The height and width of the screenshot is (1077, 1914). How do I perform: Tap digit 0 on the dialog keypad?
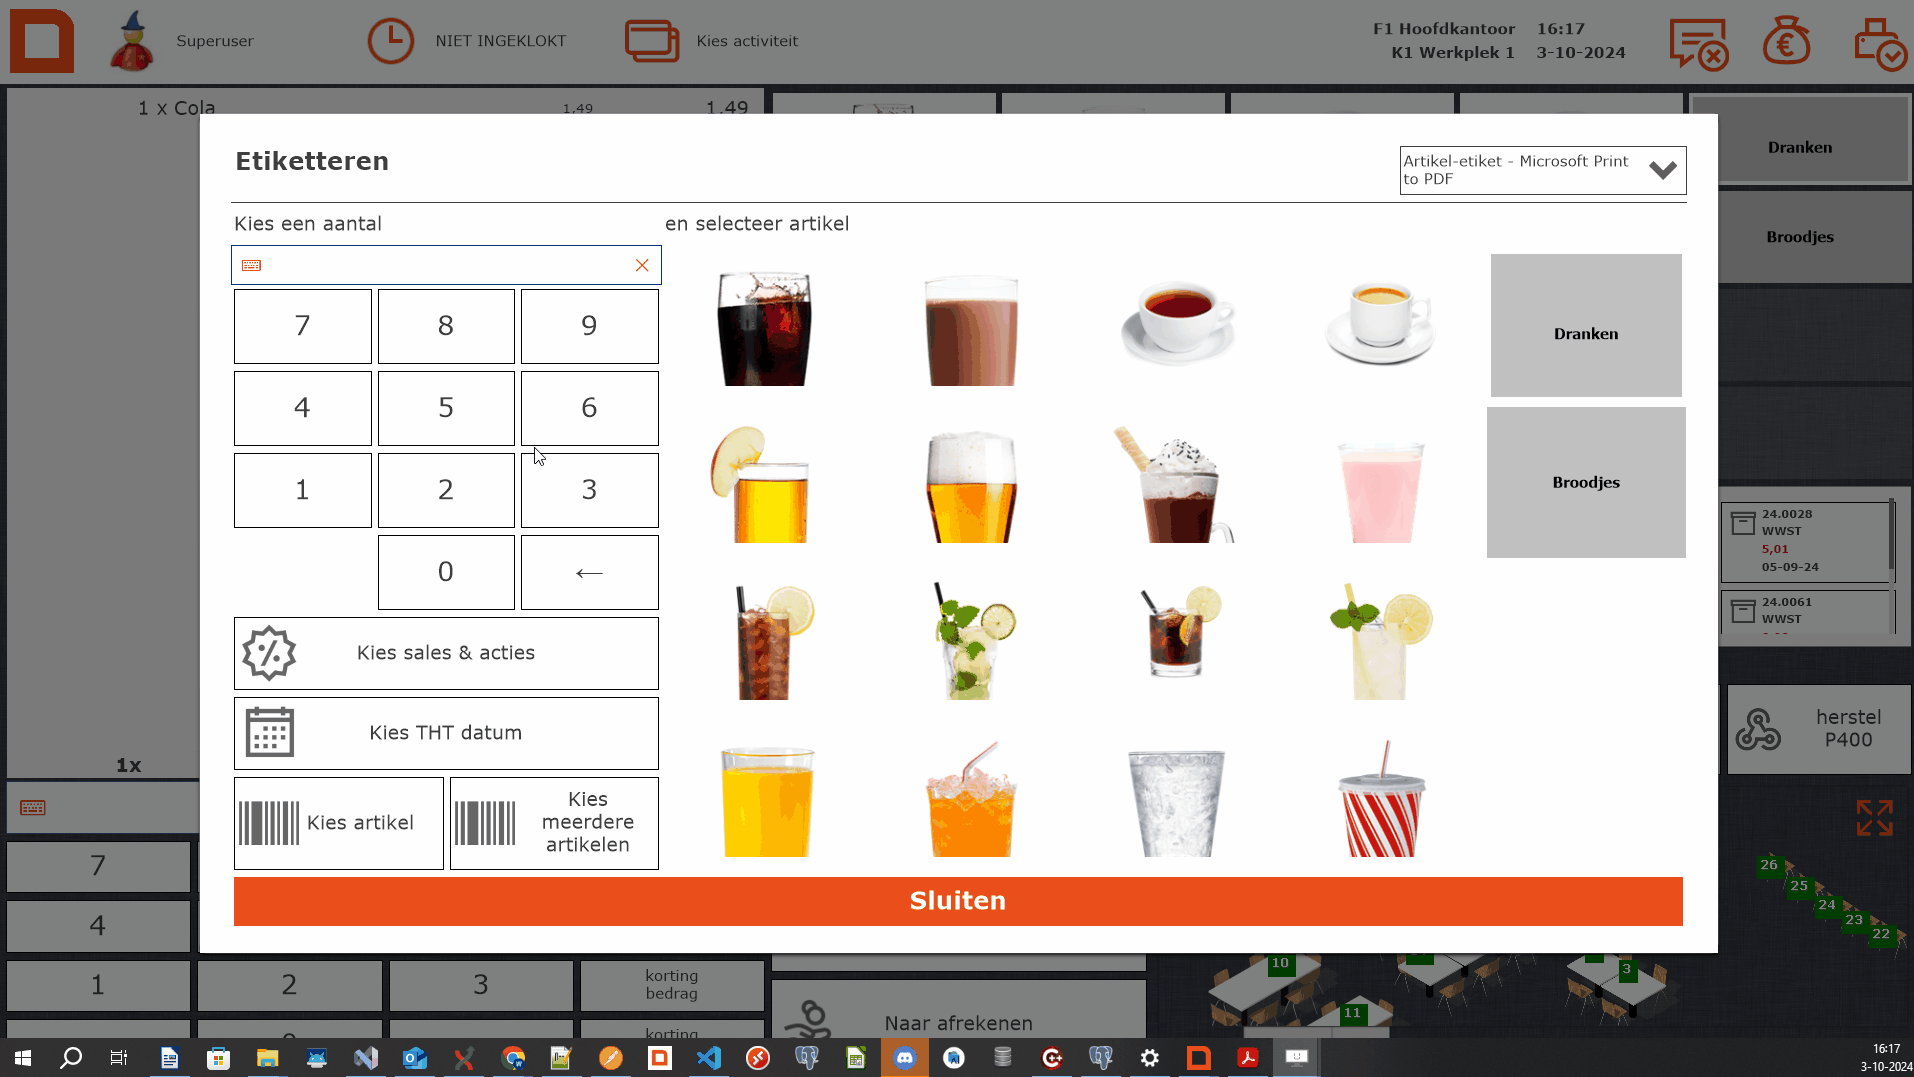click(446, 572)
